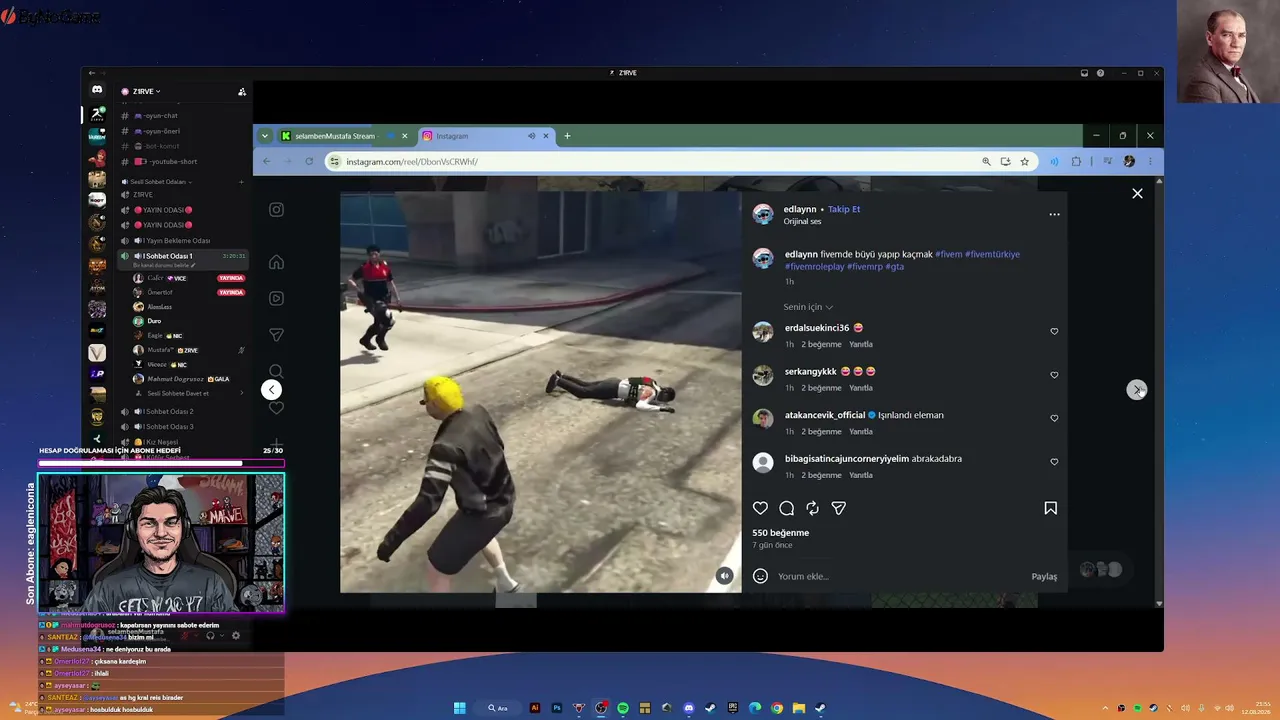This screenshot has height=720, width=1280.
Task: Switch to the Instagram browser tab
Action: [487, 136]
